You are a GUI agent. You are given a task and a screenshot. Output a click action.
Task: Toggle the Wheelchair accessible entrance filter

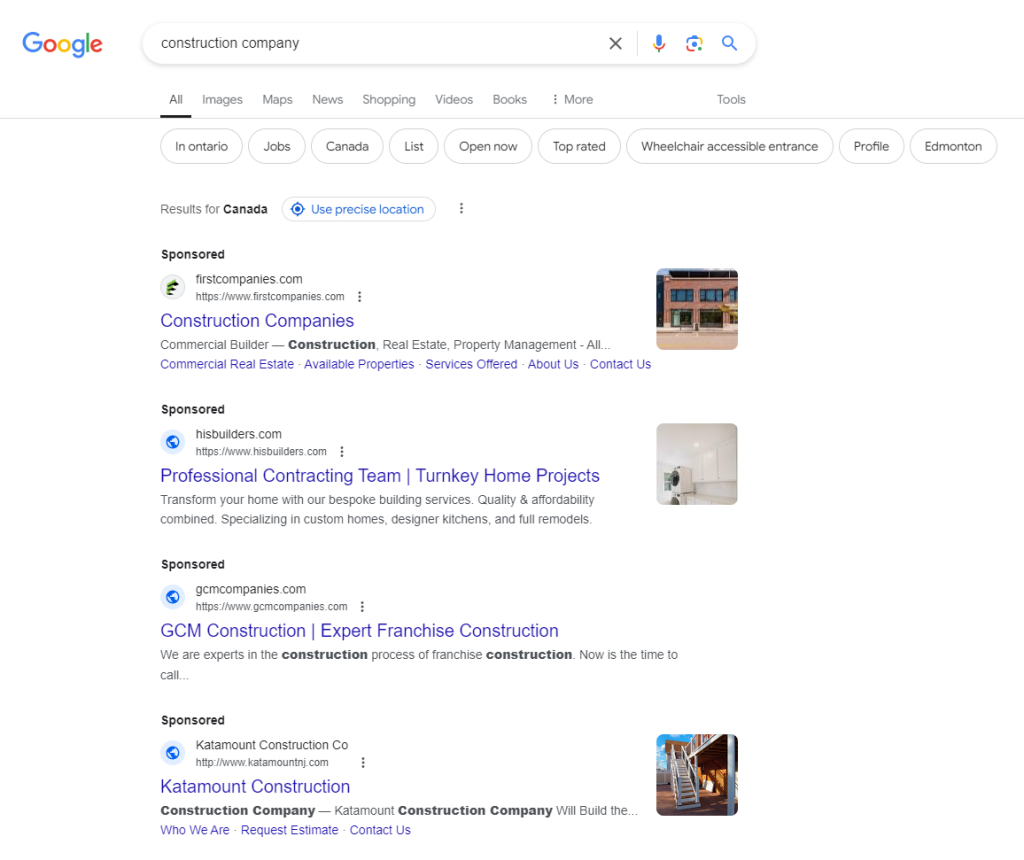pos(729,146)
